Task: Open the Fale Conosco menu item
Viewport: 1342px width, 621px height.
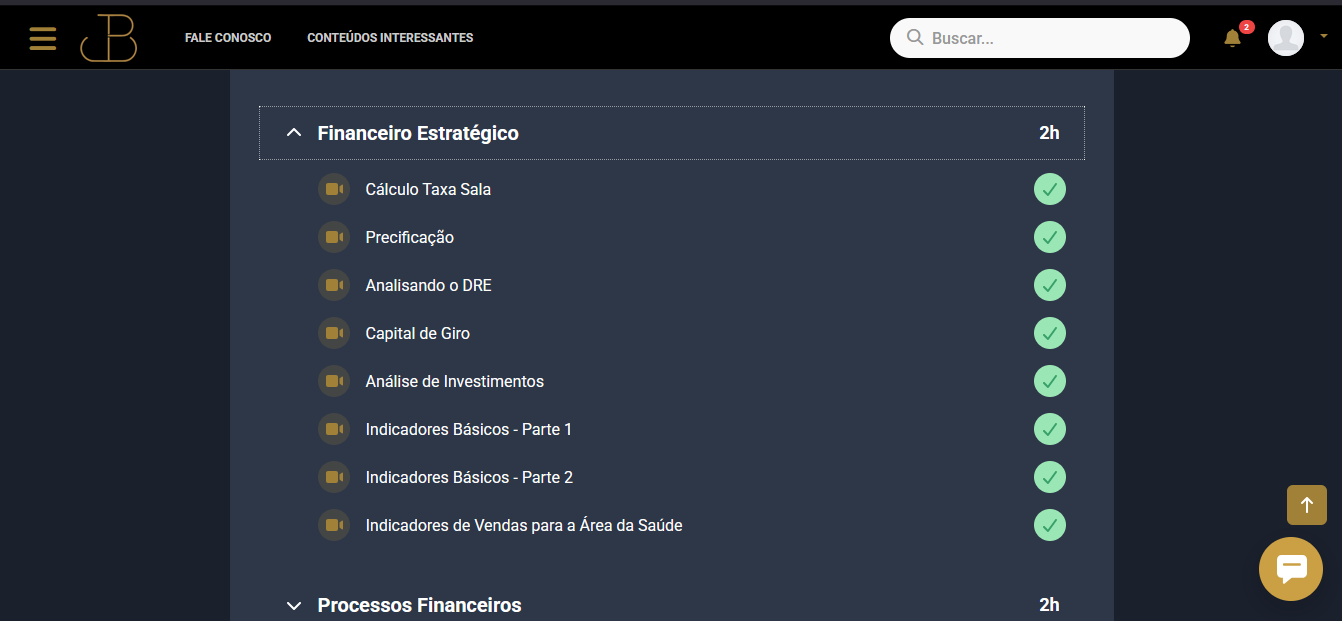Action: [228, 38]
